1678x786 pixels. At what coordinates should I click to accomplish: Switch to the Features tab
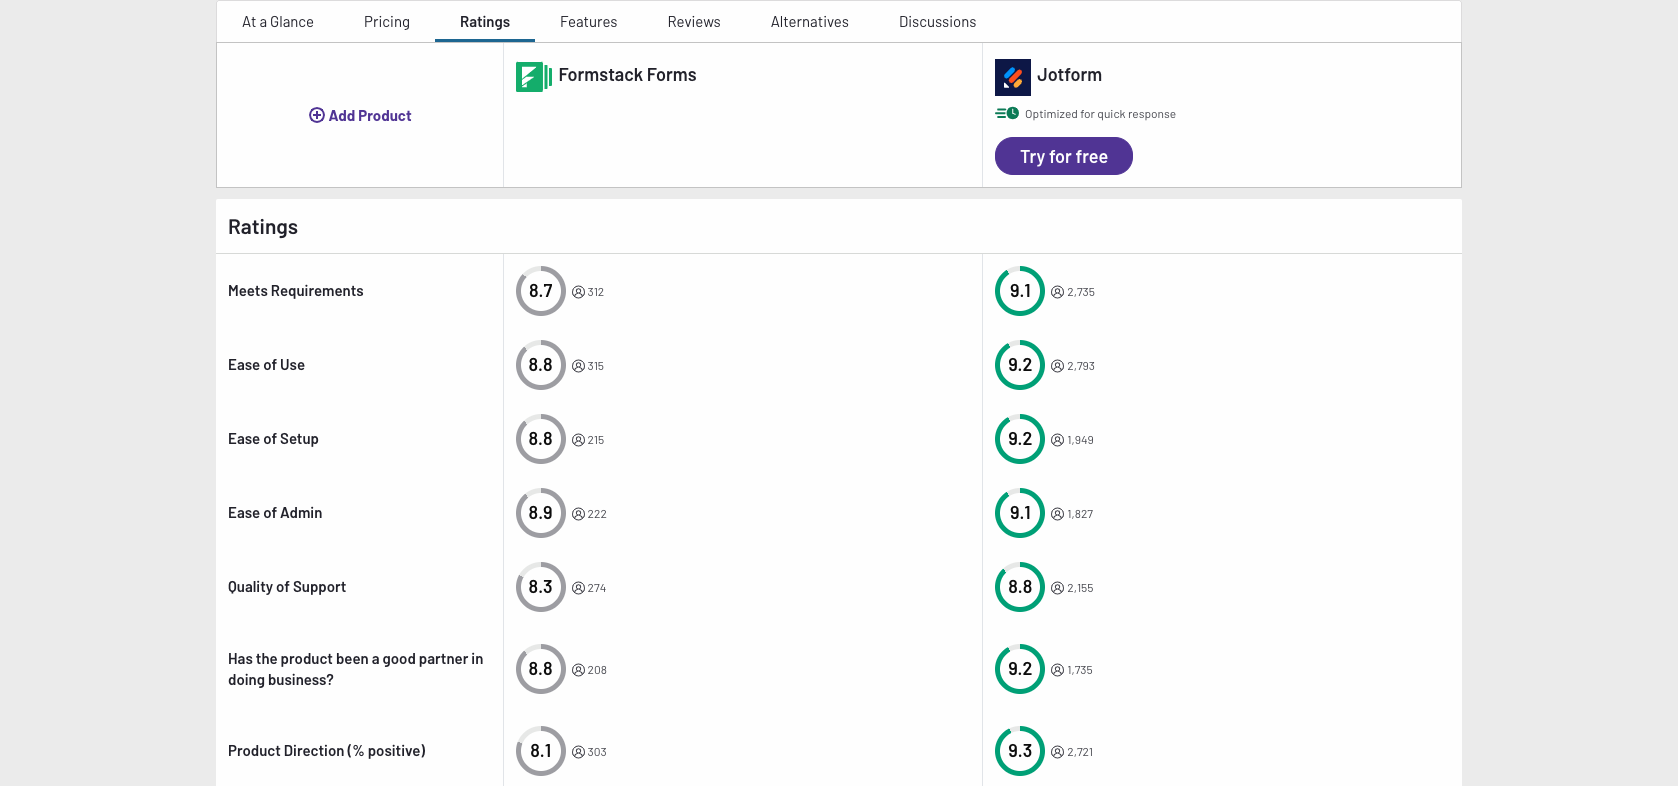(588, 22)
